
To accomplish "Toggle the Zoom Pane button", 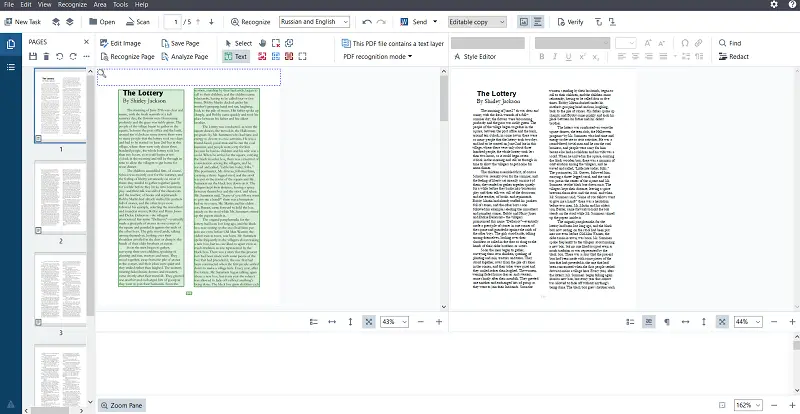I will [x=122, y=405].
